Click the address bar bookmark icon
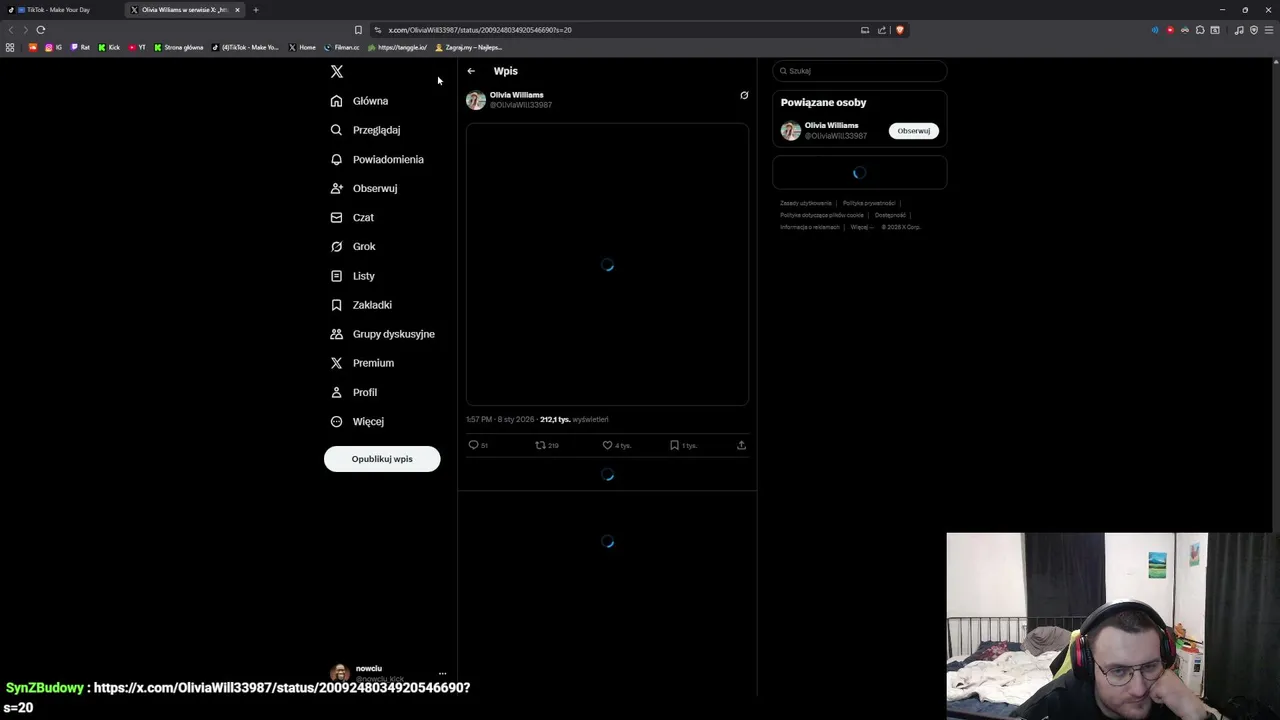Image resolution: width=1280 pixels, height=720 pixels. coord(358,30)
